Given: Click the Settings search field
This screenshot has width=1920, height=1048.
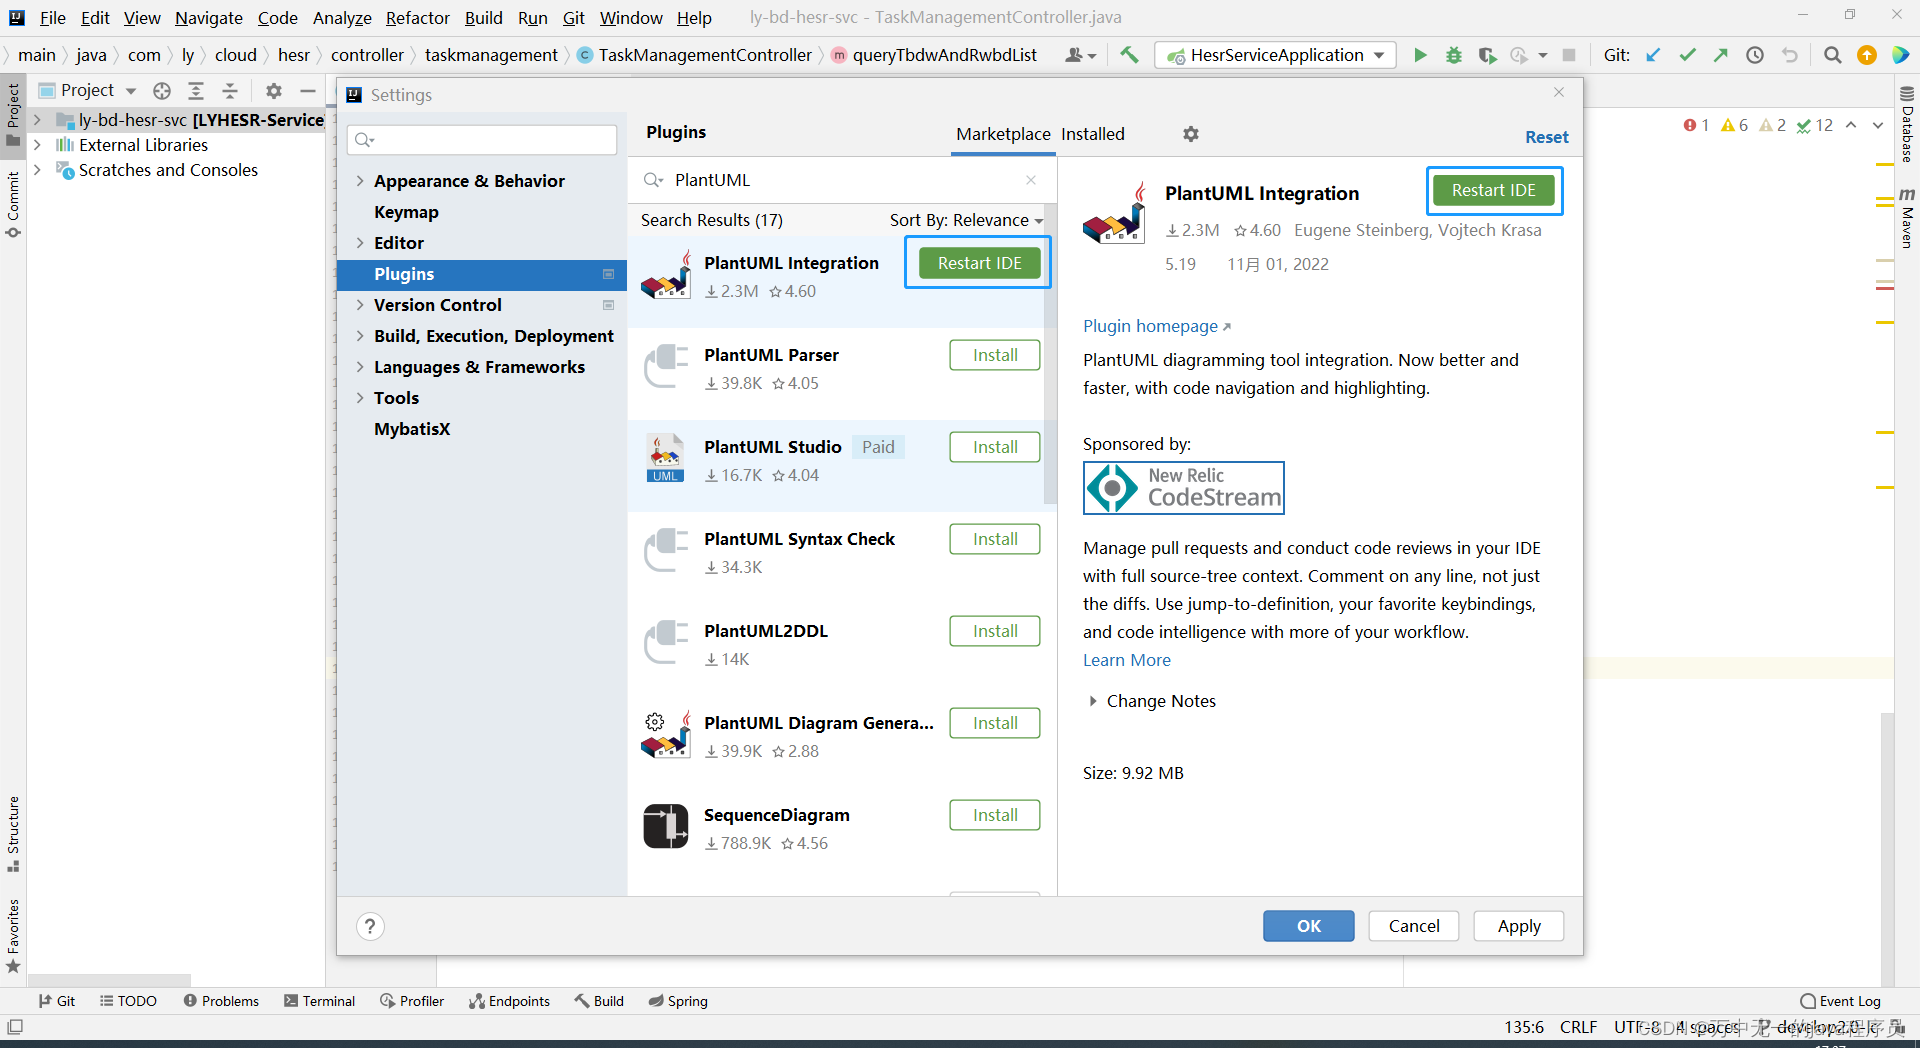Looking at the screenshot, I should (482, 139).
